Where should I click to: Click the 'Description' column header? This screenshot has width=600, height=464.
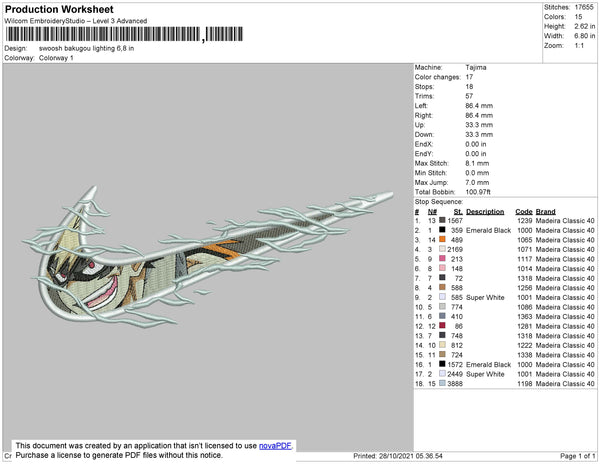pyautogui.click(x=485, y=212)
